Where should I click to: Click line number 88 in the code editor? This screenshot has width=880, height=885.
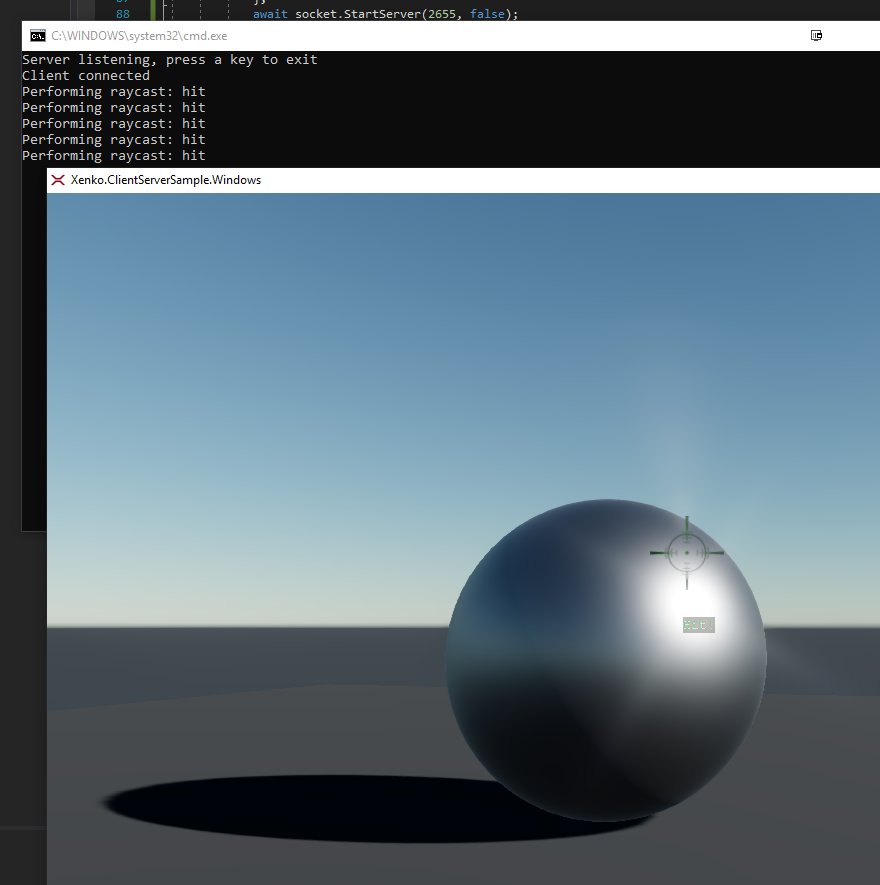pyautogui.click(x=121, y=14)
